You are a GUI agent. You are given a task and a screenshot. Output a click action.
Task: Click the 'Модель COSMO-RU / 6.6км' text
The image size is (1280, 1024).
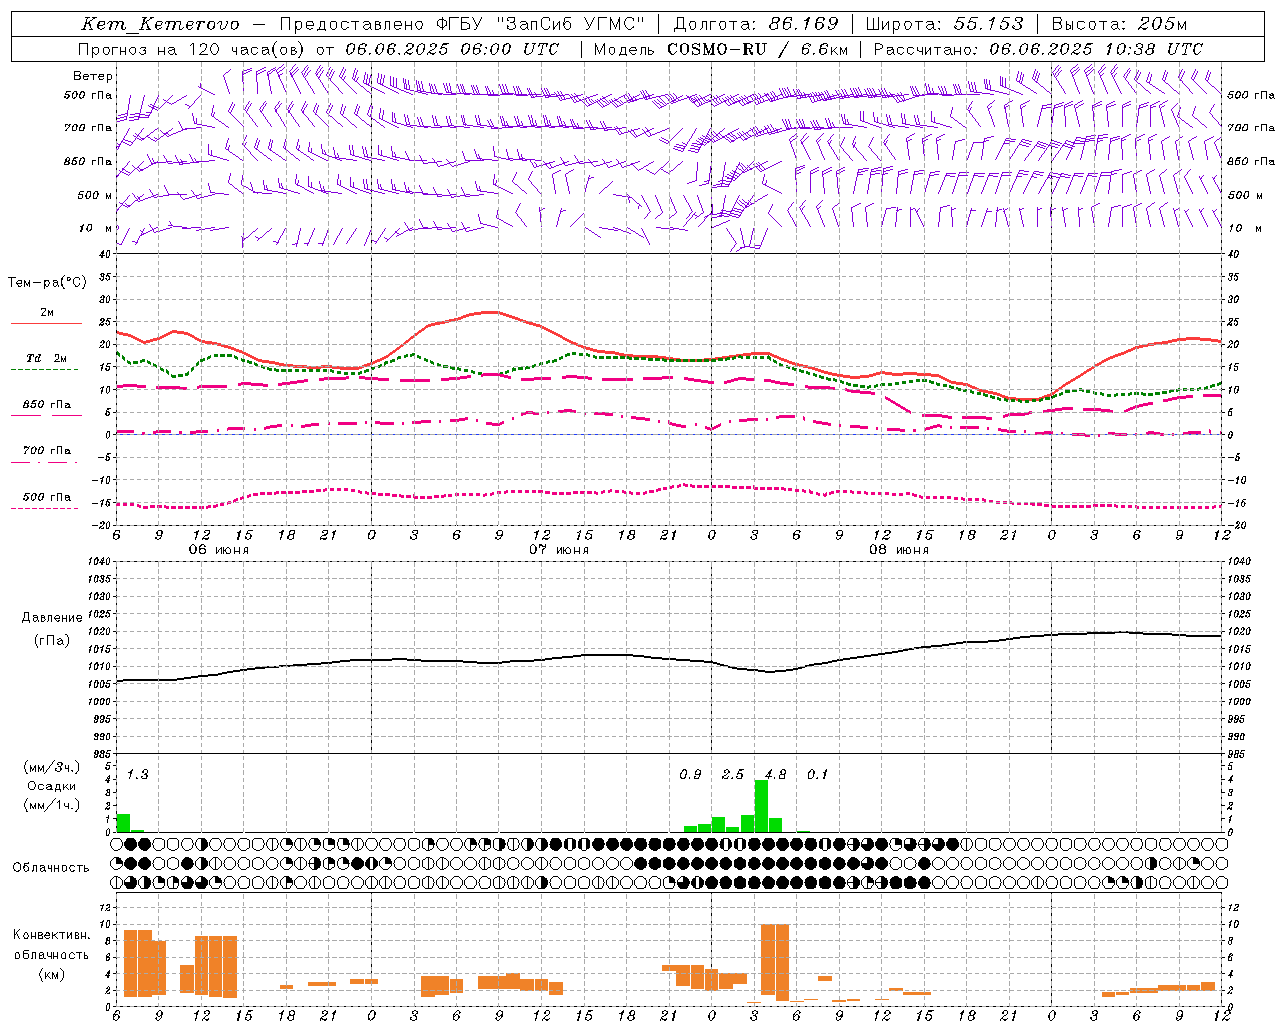point(721,49)
